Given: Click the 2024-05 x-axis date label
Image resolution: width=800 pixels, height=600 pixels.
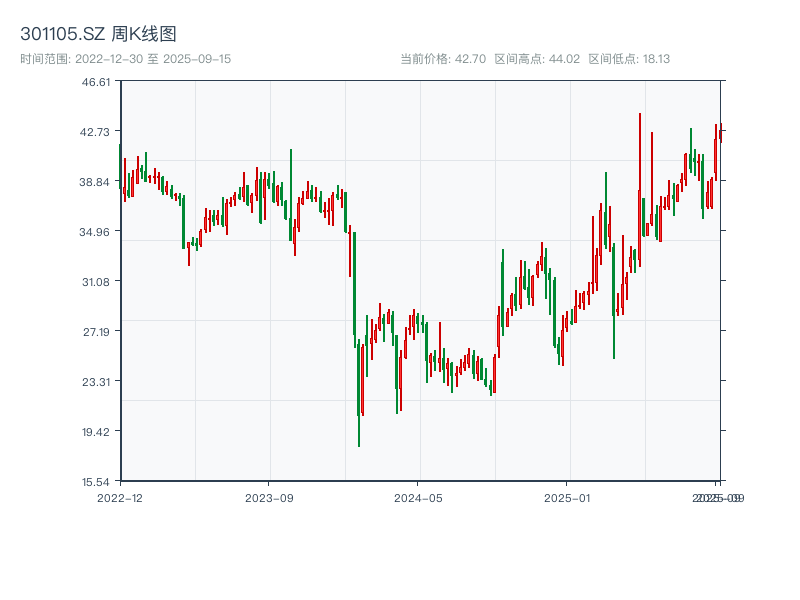Looking at the screenshot, I should (419, 497).
